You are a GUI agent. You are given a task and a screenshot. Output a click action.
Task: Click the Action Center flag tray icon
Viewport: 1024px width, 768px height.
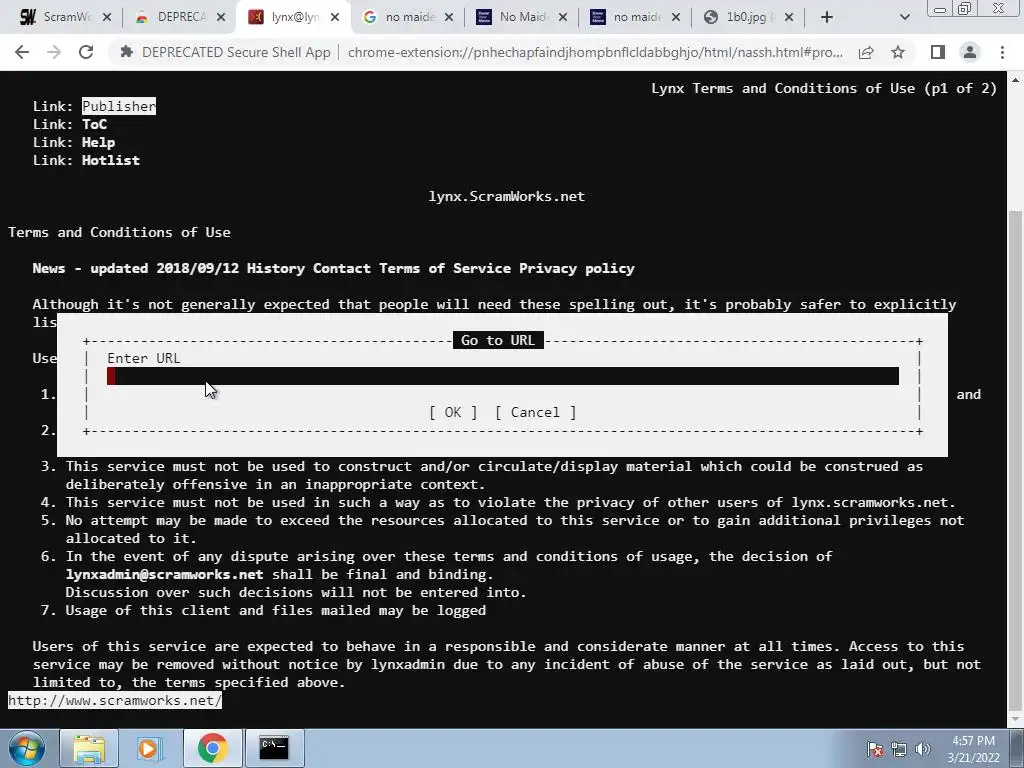tap(875, 749)
